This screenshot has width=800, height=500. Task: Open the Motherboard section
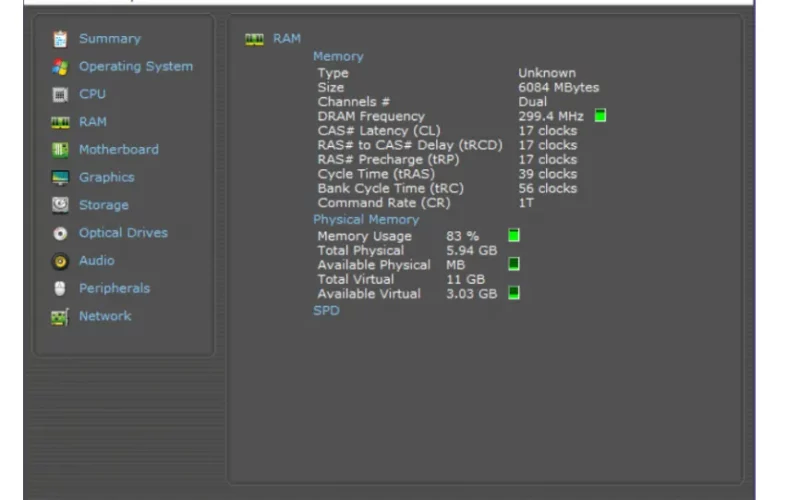pyautogui.click(x=119, y=149)
